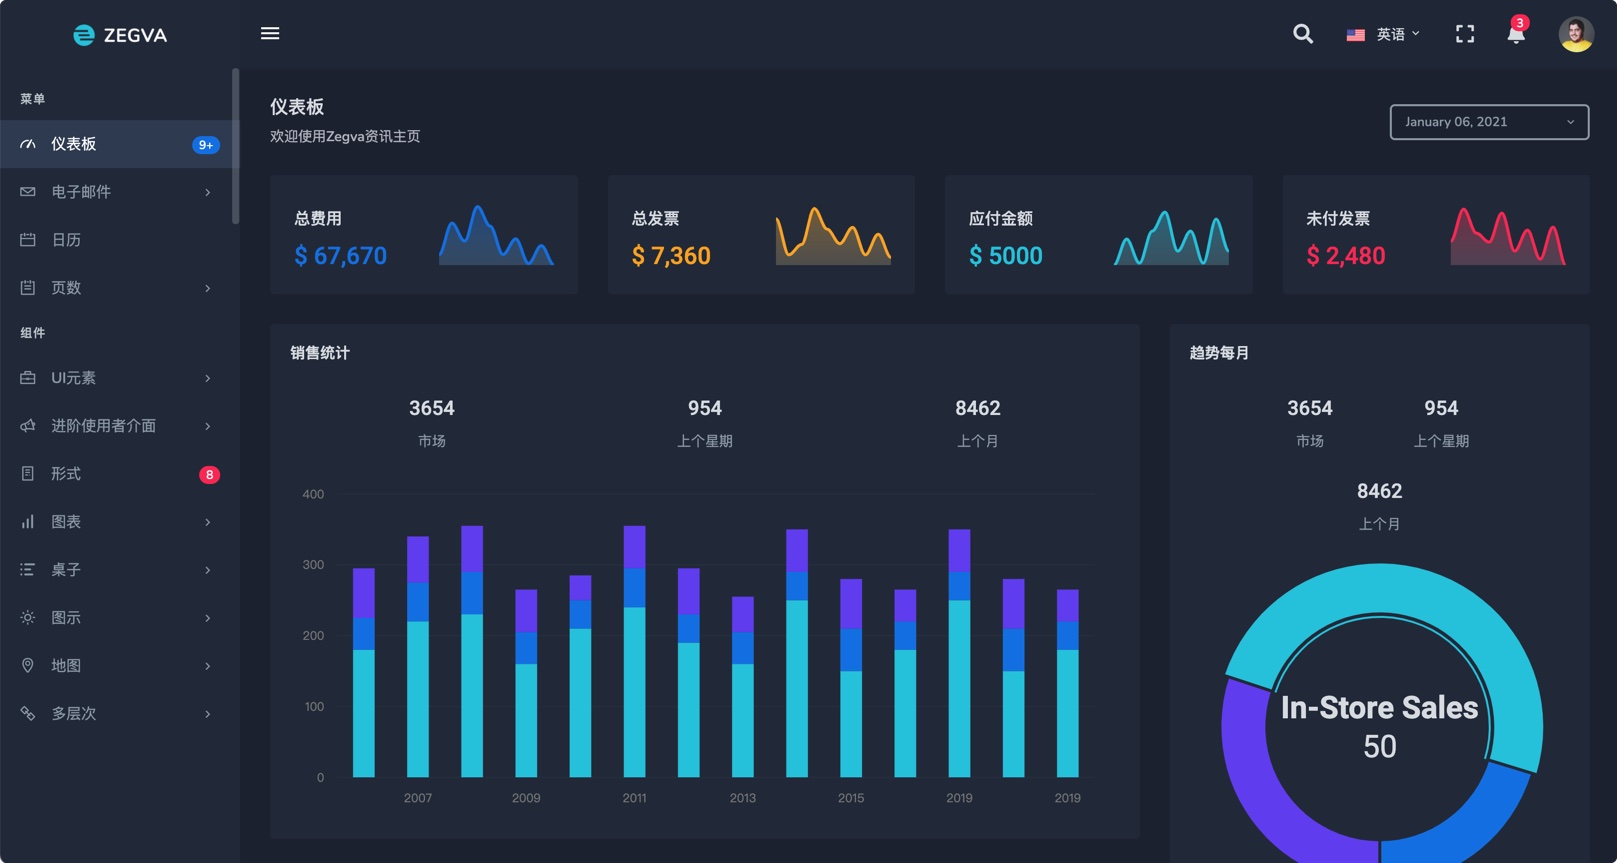This screenshot has height=863, width=1617.
Task: Click the sun icon beside 图示
Action: pos(28,618)
